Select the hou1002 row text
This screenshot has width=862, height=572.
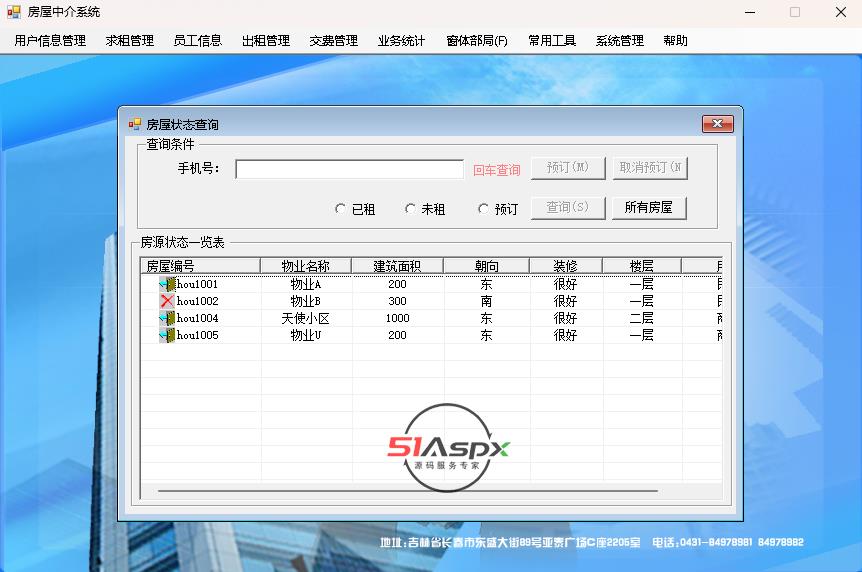[x=197, y=301]
